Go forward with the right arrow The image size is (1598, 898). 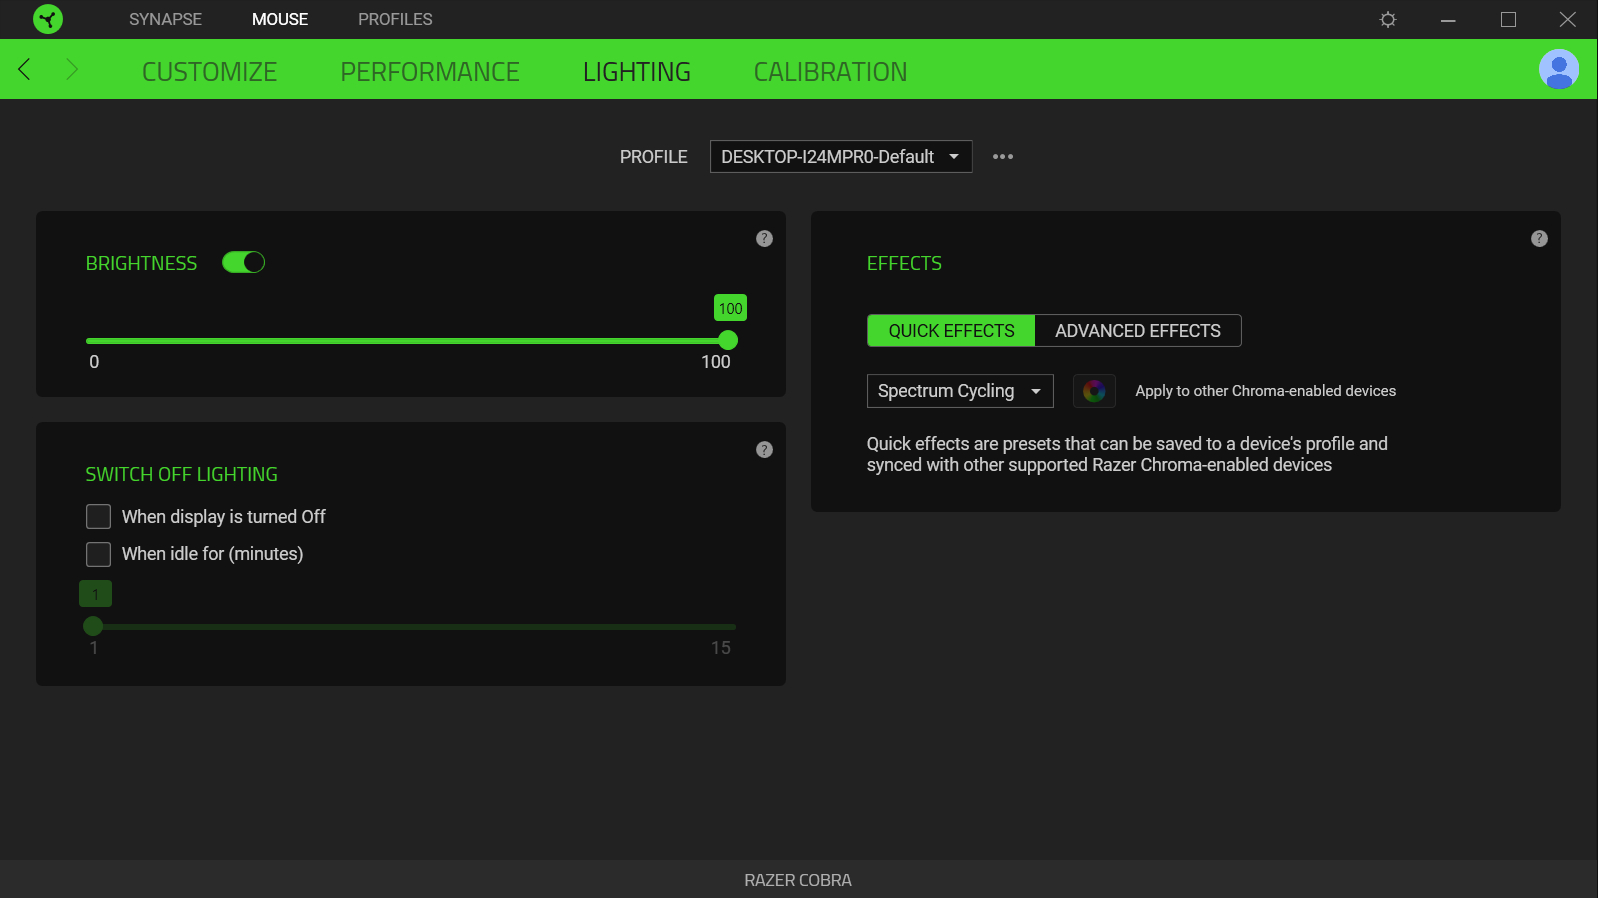point(71,69)
